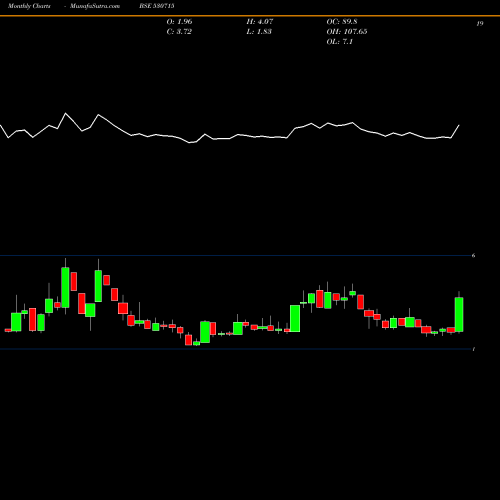Click the '19' axis label at top right
This screenshot has width=500, height=500.
(480, 23)
